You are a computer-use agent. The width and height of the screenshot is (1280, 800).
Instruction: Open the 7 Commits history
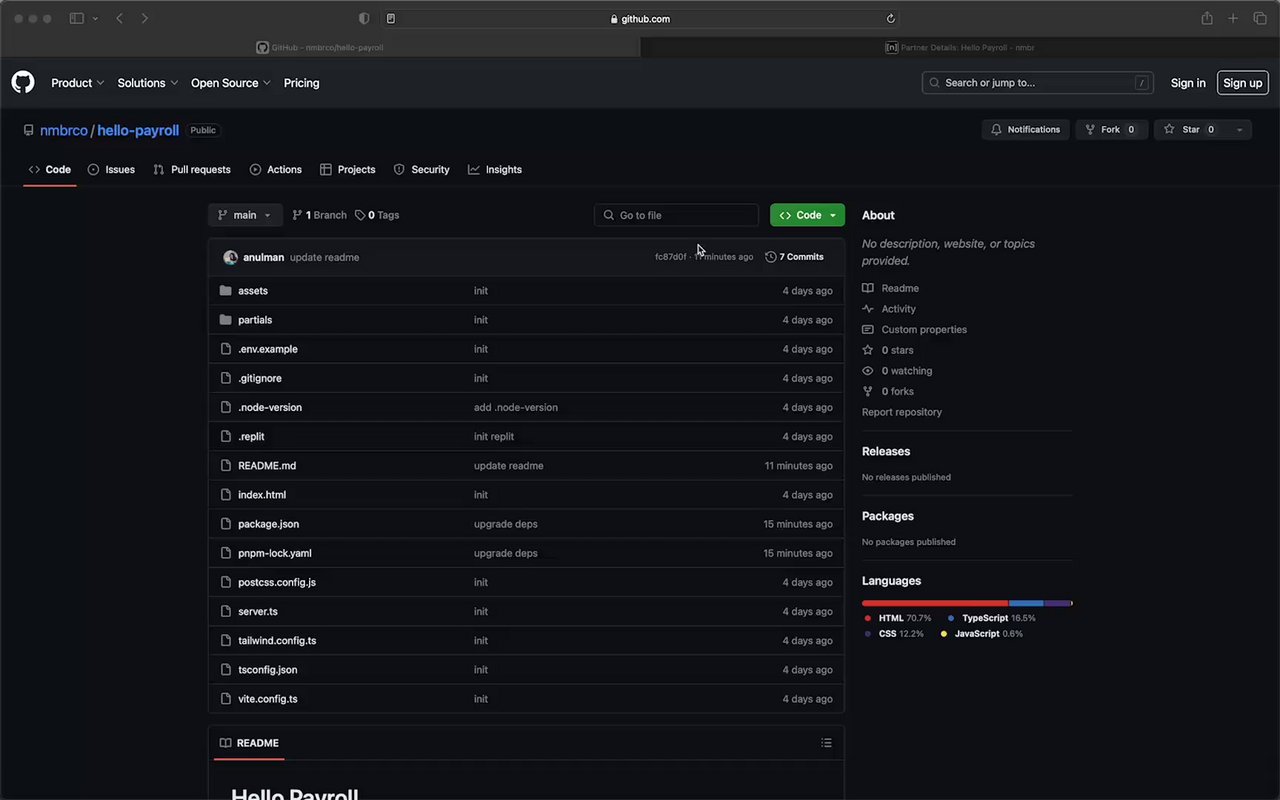[x=795, y=257]
